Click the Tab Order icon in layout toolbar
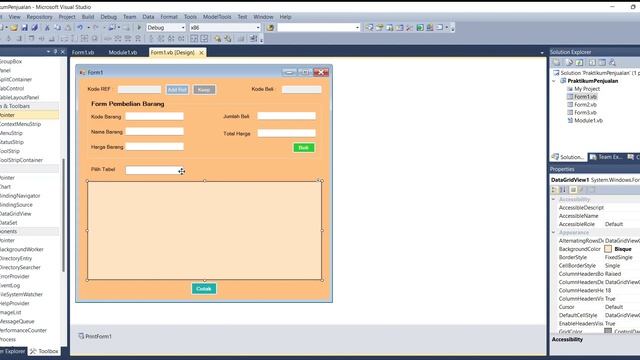 pyautogui.click(x=253, y=38)
